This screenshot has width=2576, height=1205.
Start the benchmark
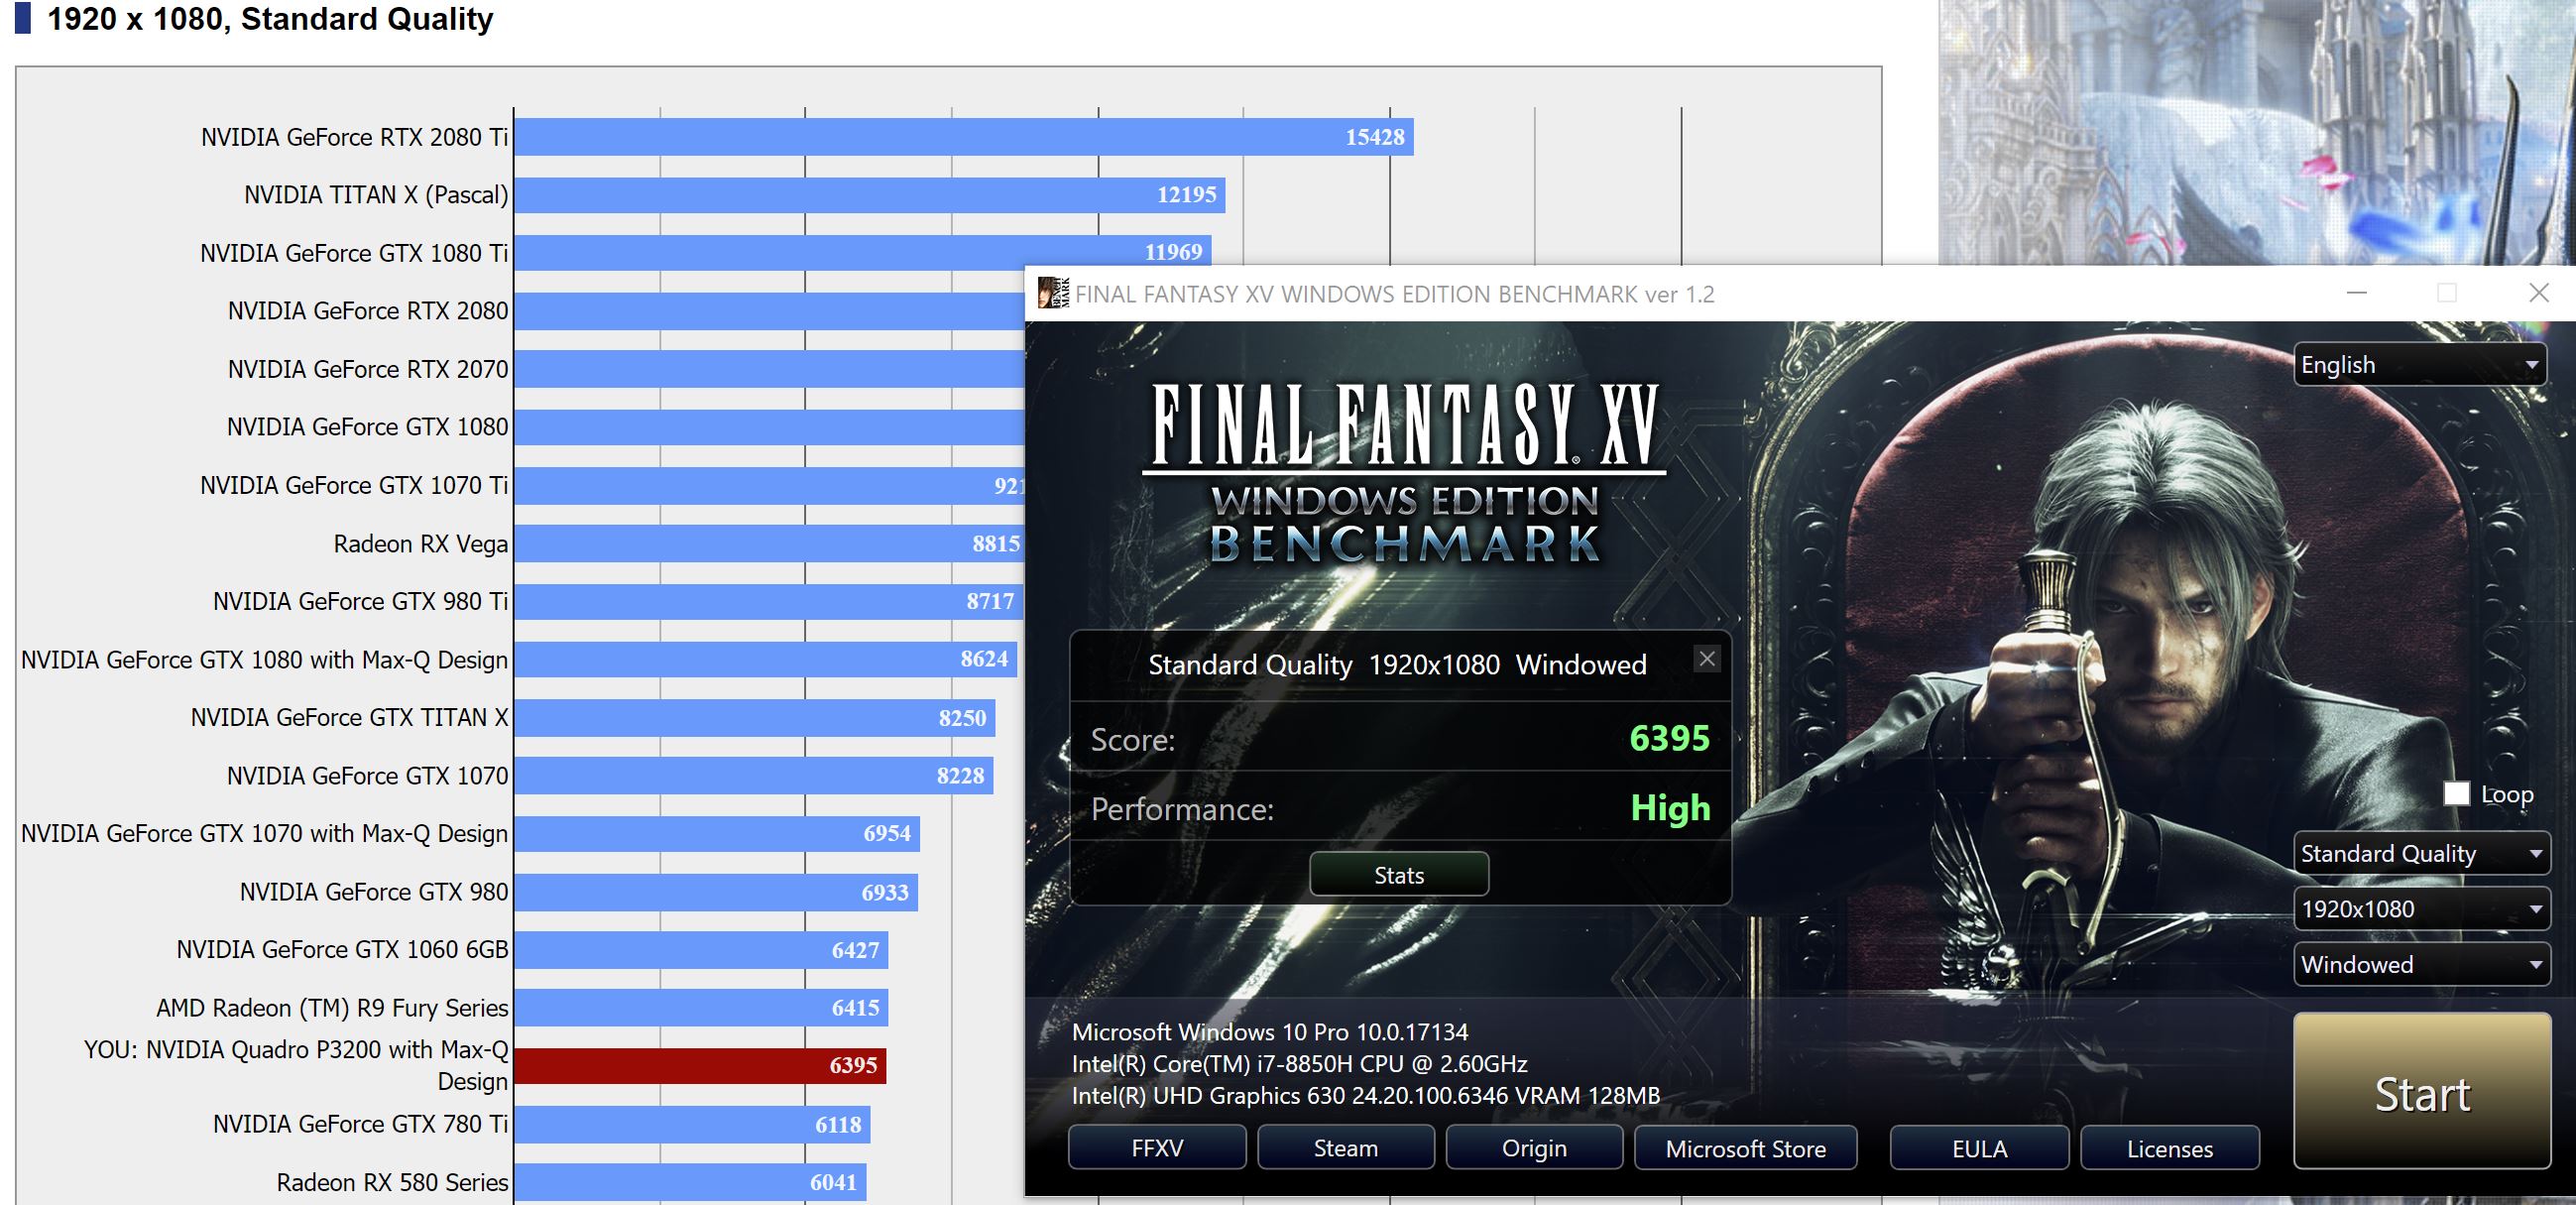pos(2422,1093)
